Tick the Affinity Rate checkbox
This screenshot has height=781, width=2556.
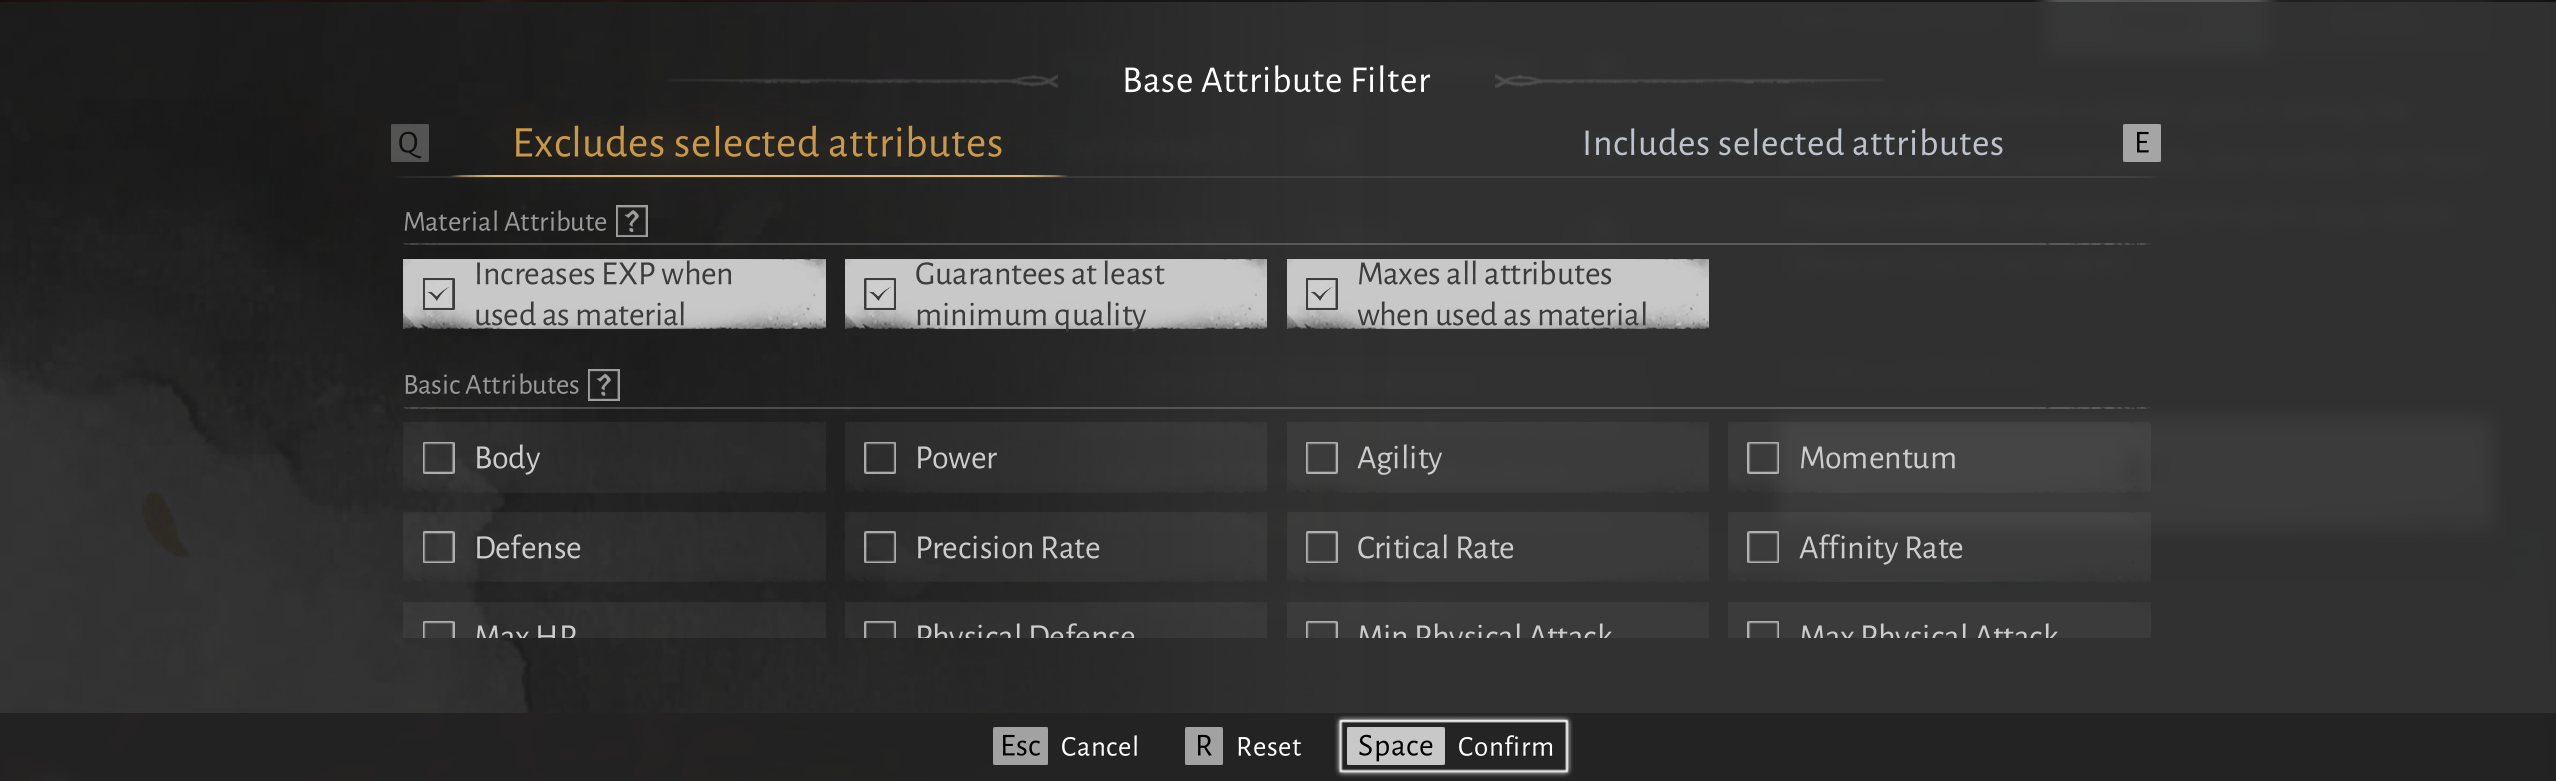(x=1763, y=547)
